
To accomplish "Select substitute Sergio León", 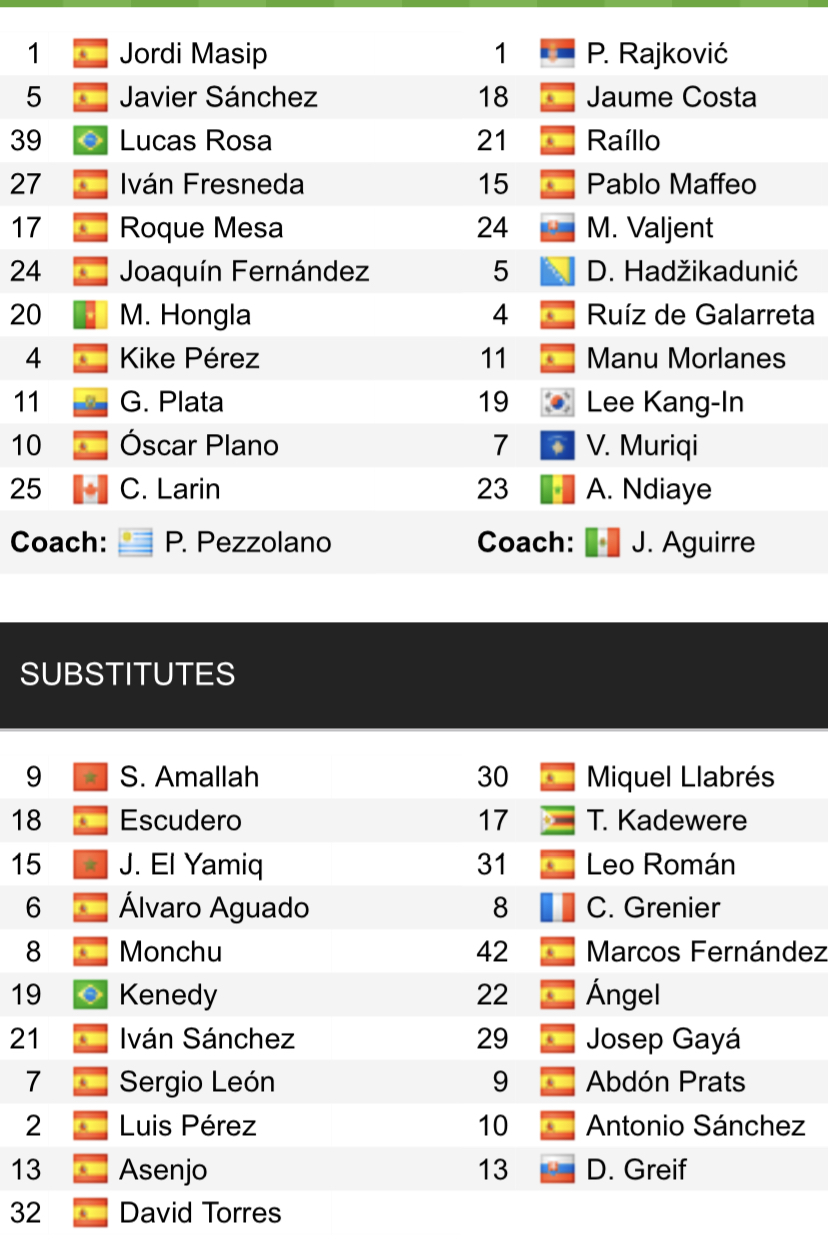I will coord(197,1082).
